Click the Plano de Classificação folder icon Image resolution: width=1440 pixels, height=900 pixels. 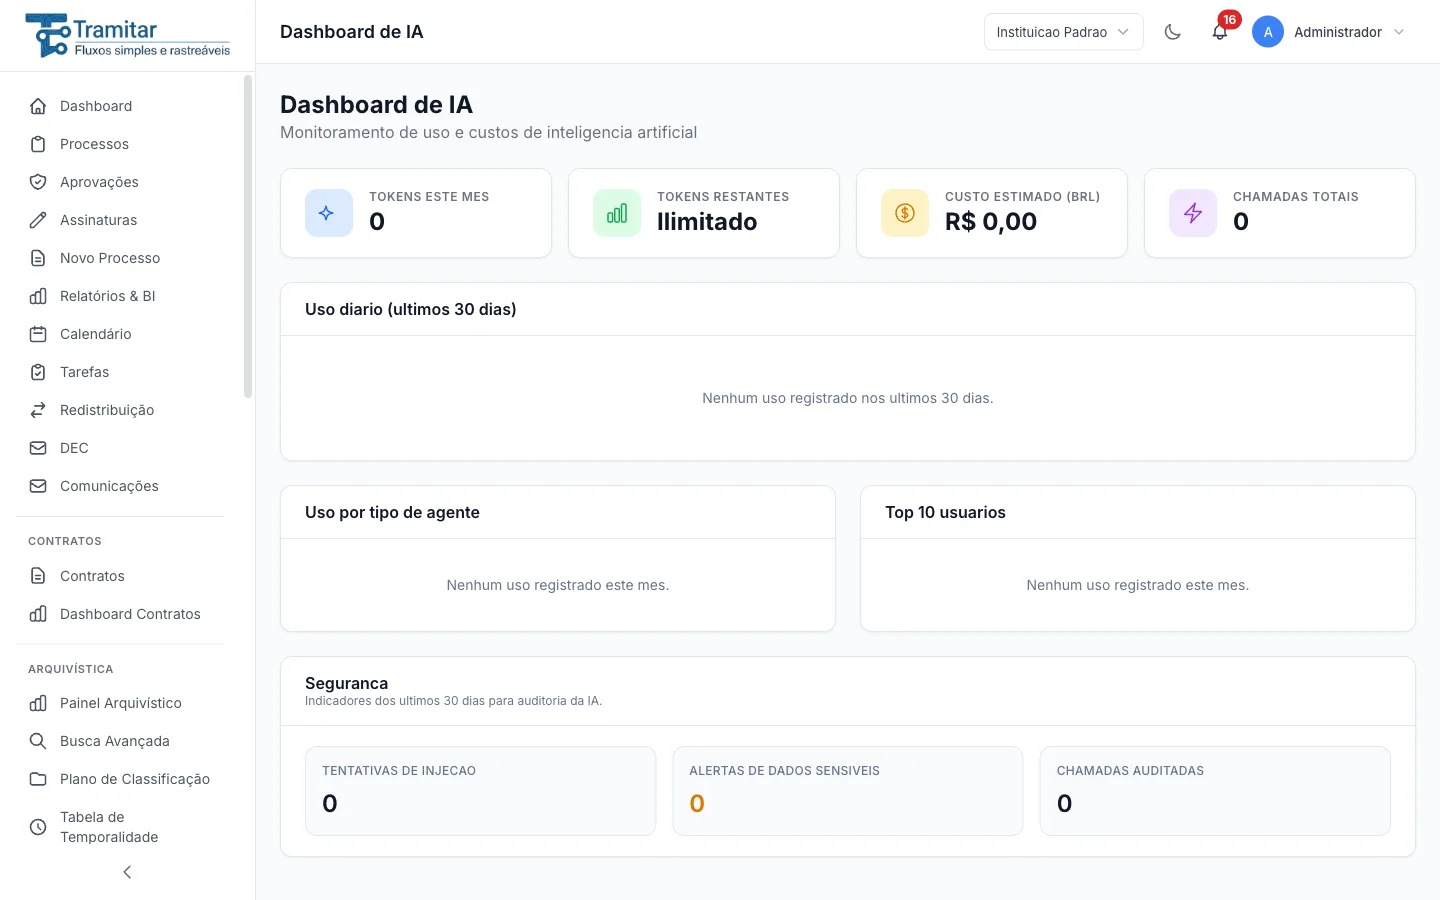click(38, 779)
